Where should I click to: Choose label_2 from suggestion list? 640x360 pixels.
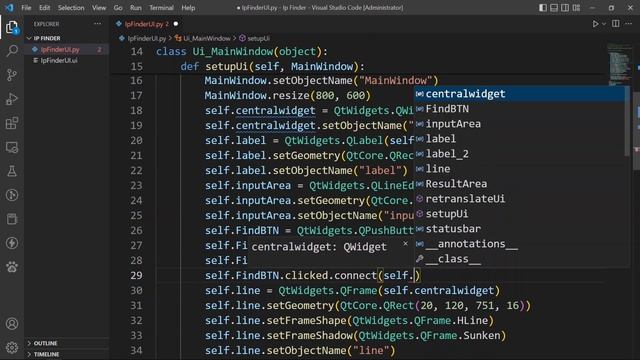[520, 154]
